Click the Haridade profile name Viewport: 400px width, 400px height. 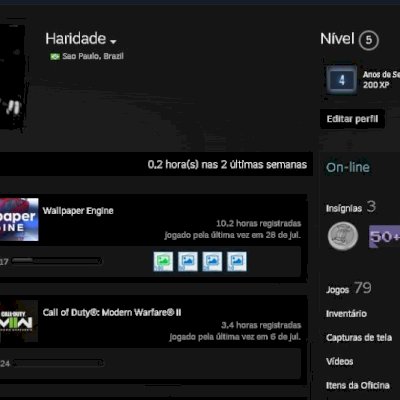click(x=76, y=39)
